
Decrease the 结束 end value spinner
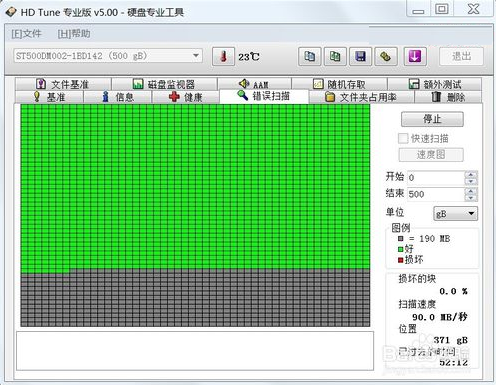coord(471,198)
